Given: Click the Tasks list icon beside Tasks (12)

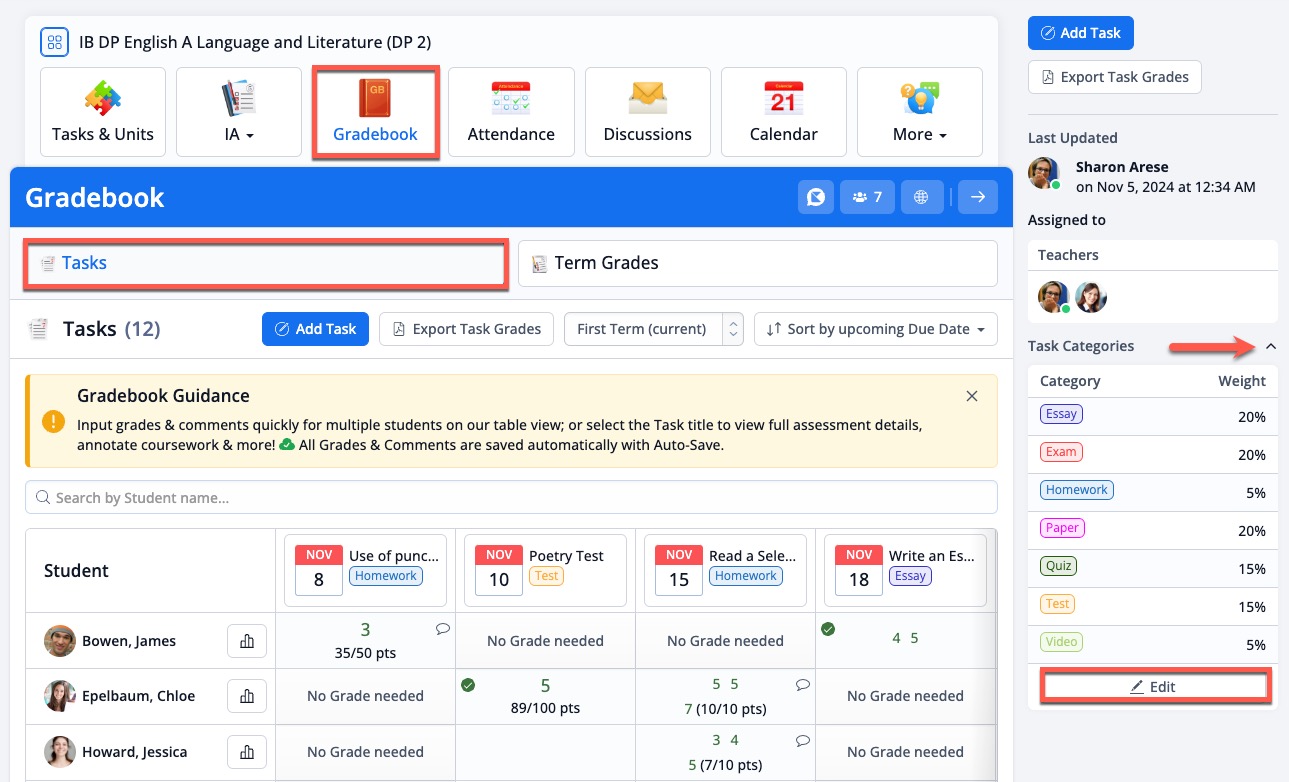Looking at the screenshot, I should [x=38, y=329].
